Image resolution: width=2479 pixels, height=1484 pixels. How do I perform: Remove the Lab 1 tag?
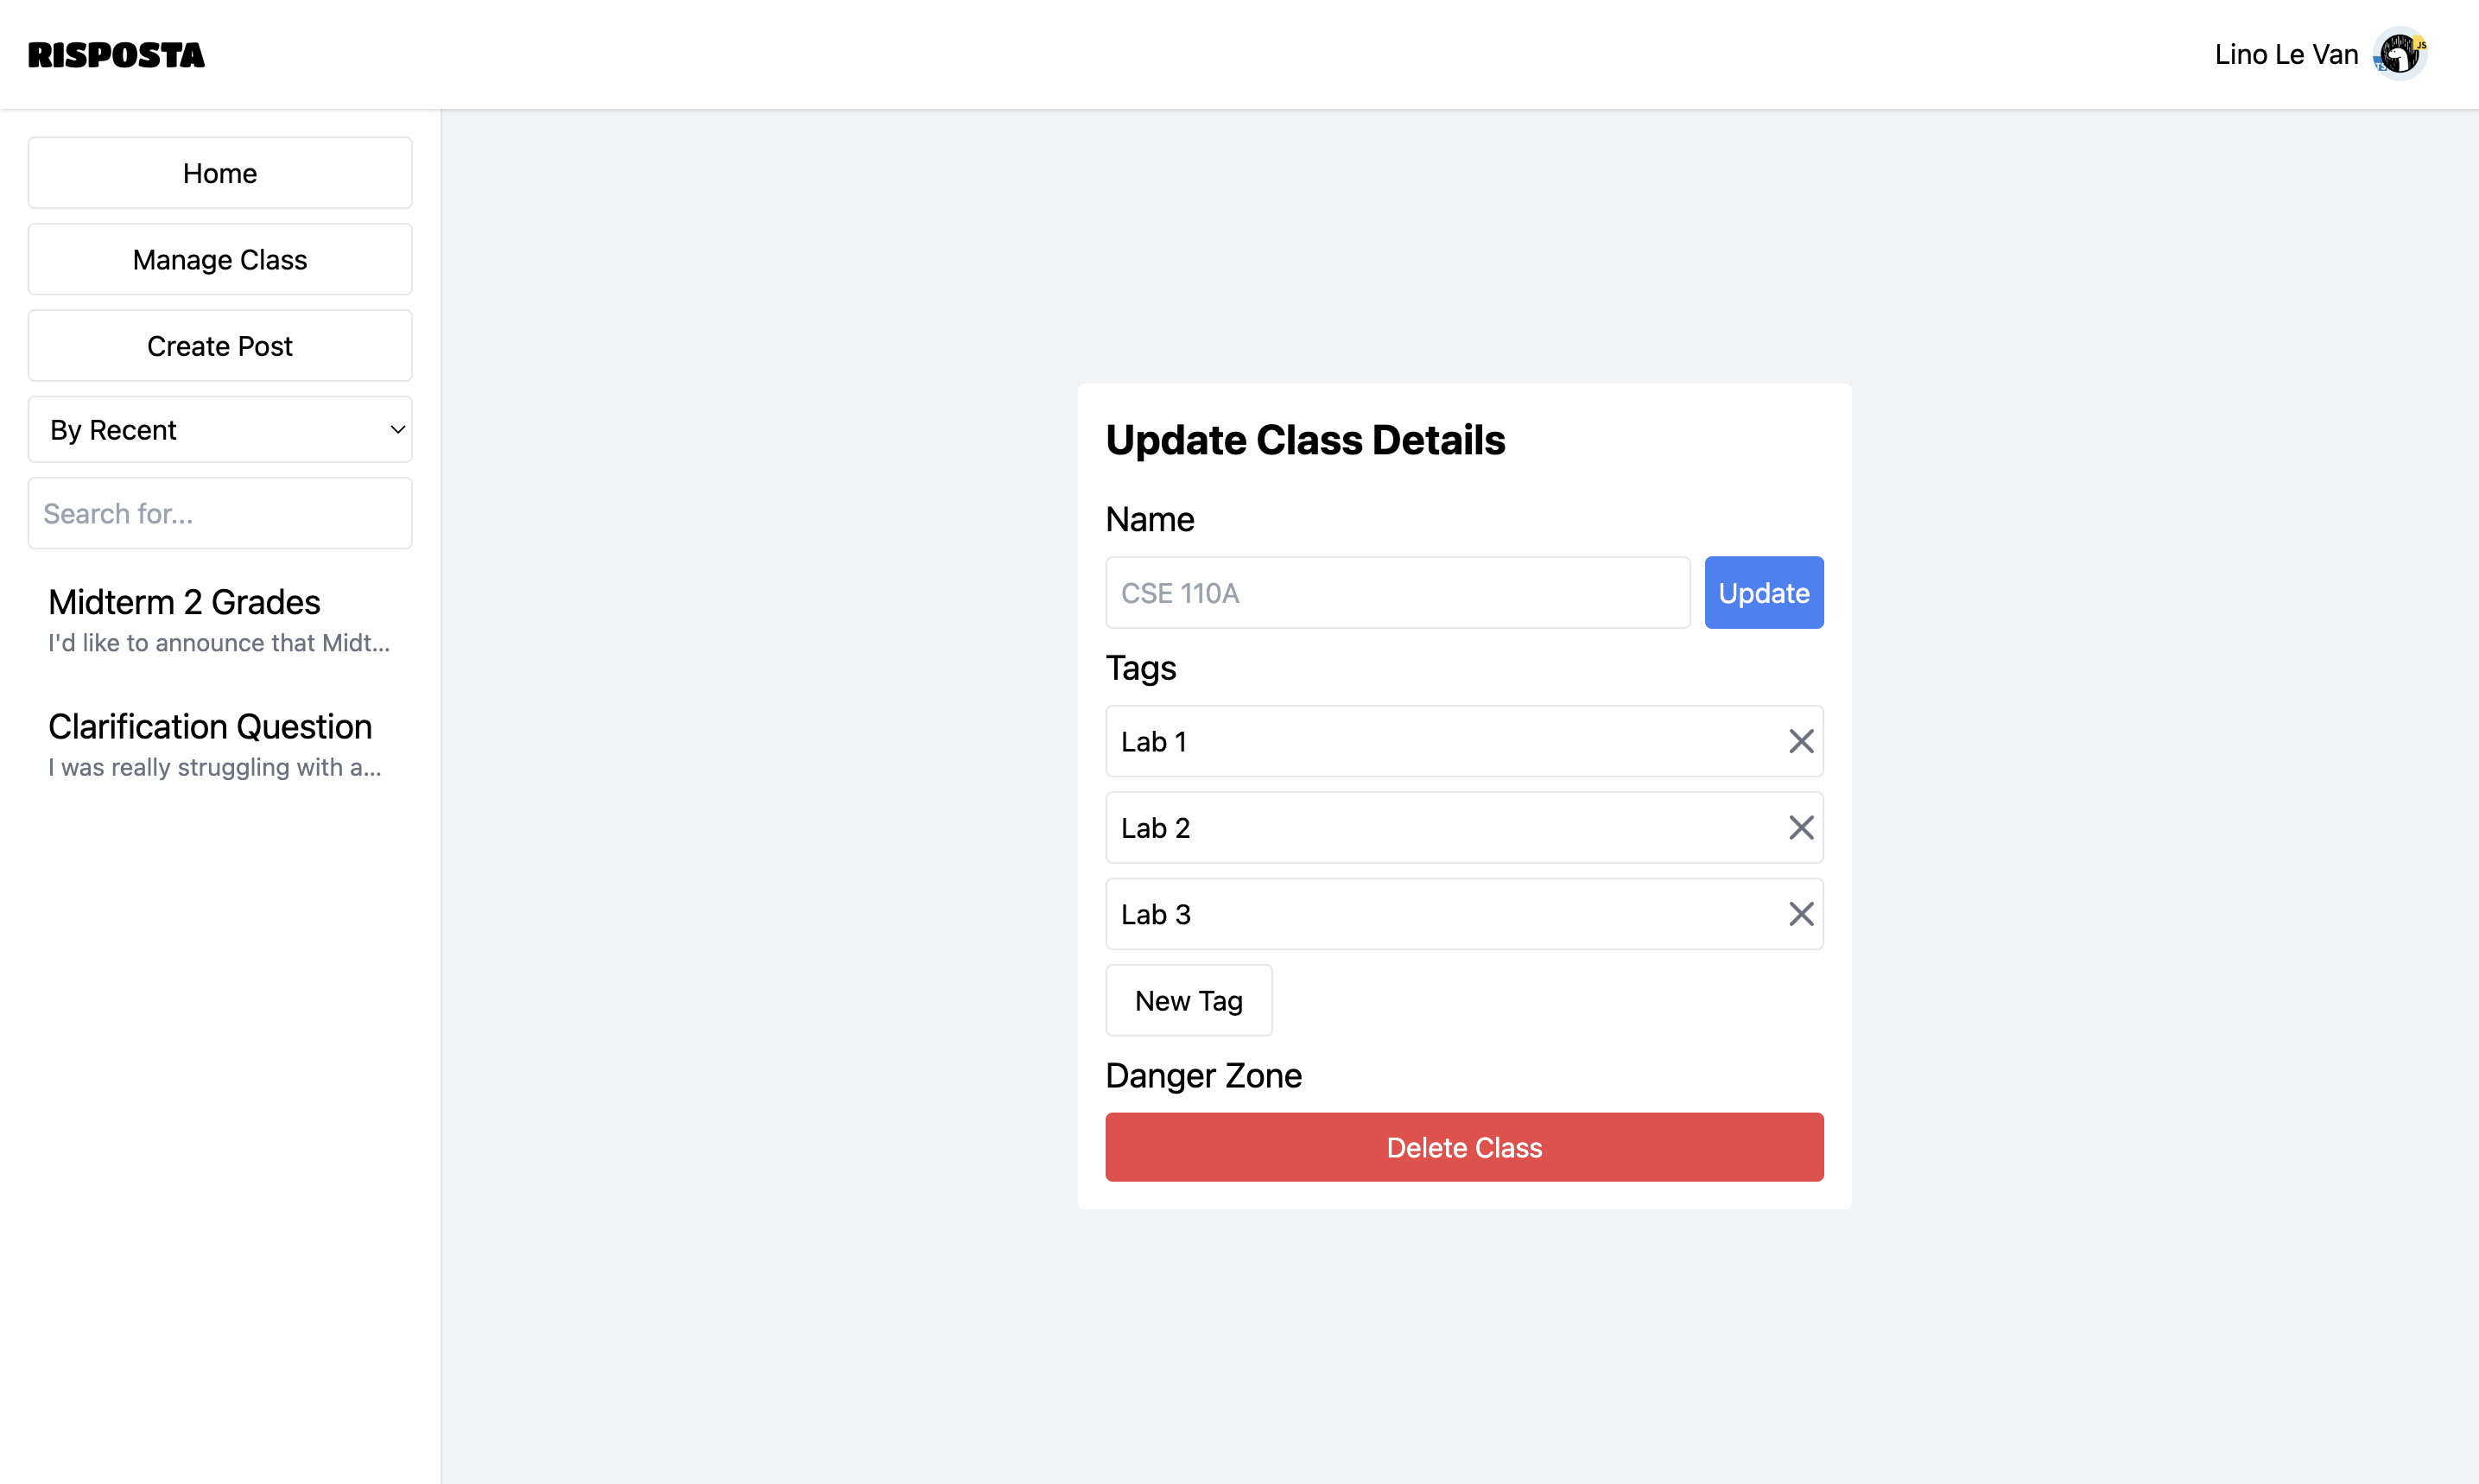1800,741
